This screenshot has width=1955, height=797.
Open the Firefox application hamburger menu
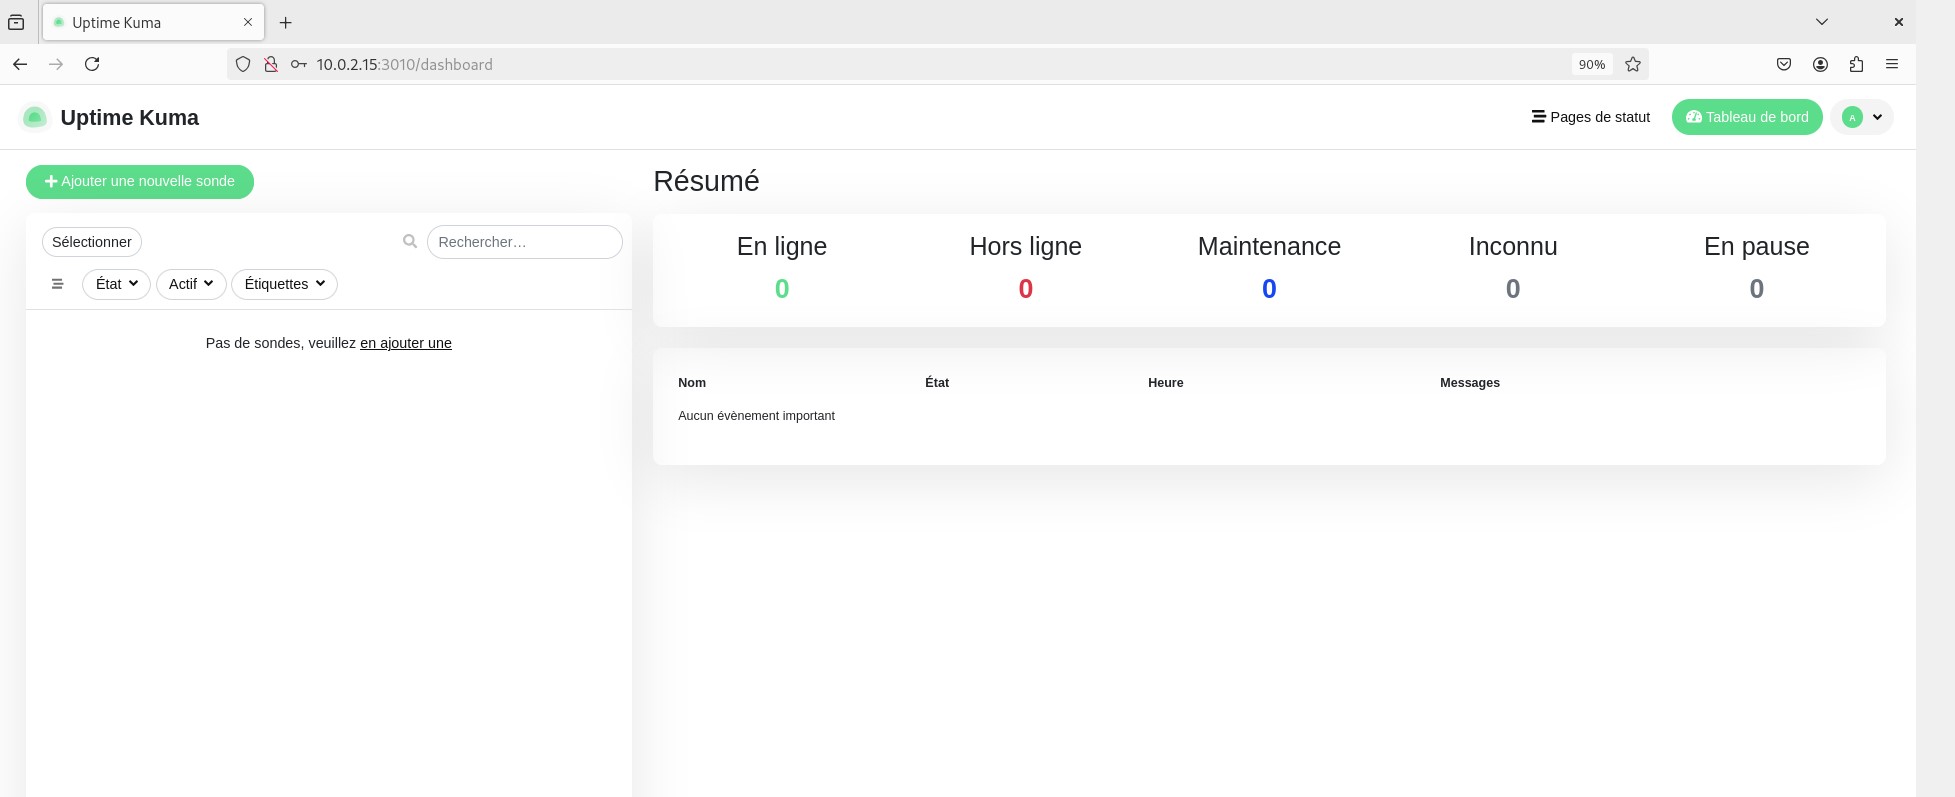click(x=1892, y=64)
